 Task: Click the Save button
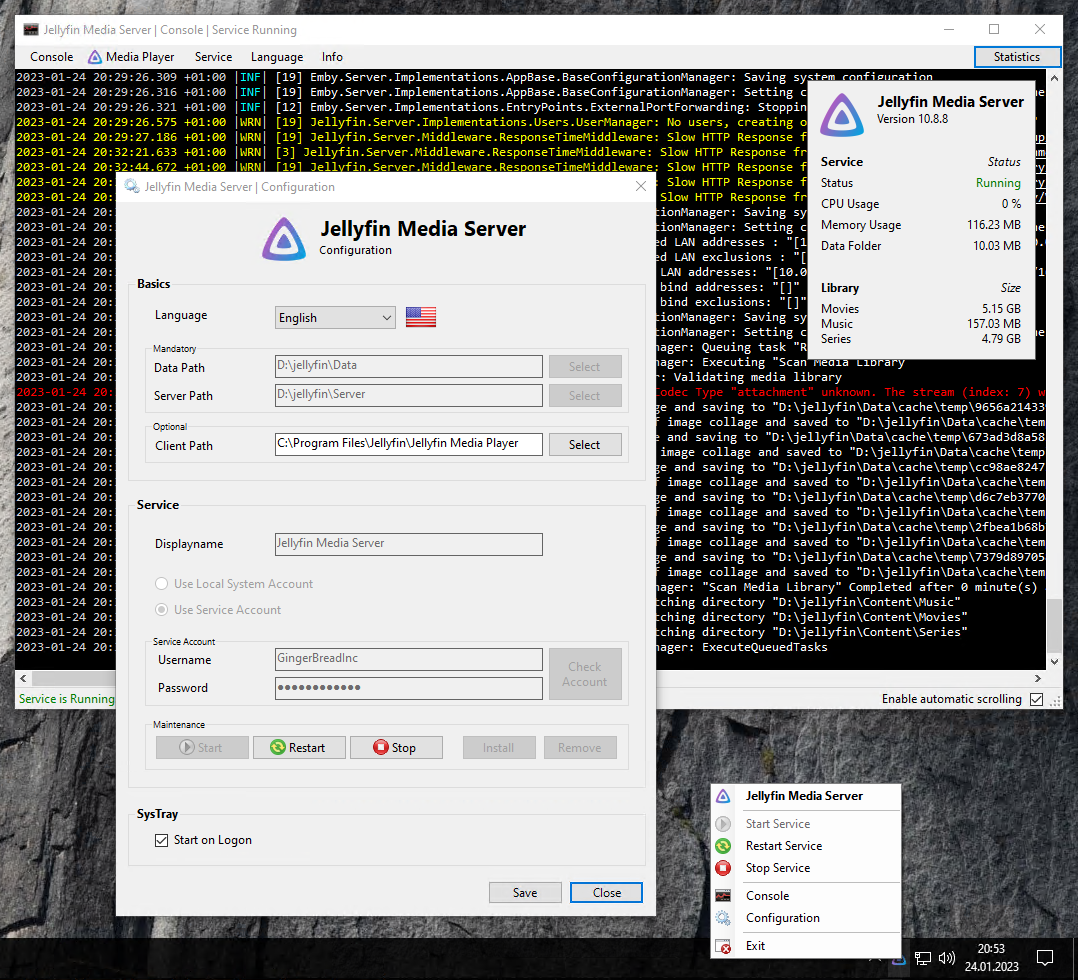(525, 892)
